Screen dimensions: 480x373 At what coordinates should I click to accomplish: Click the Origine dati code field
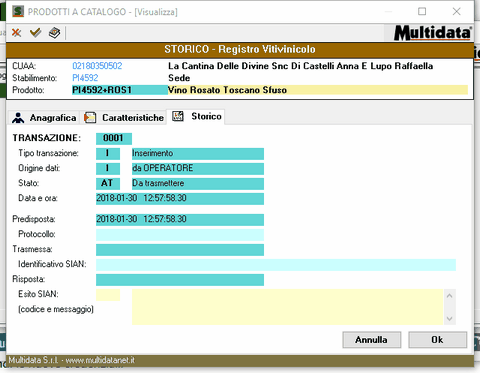(108, 168)
